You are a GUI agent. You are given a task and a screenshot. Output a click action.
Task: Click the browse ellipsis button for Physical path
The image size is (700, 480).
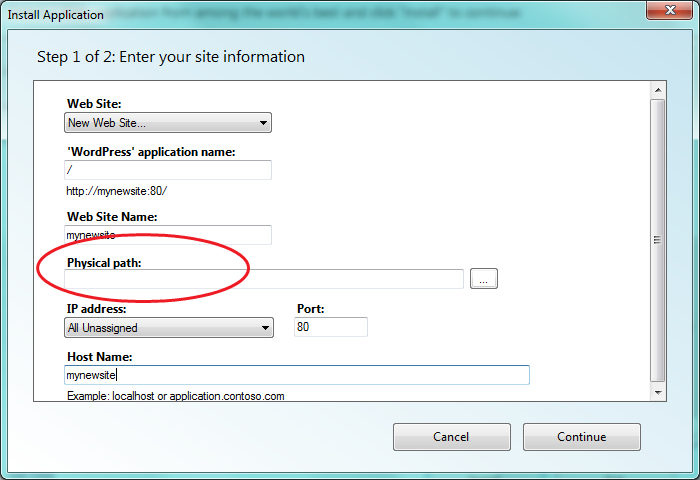[483, 279]
